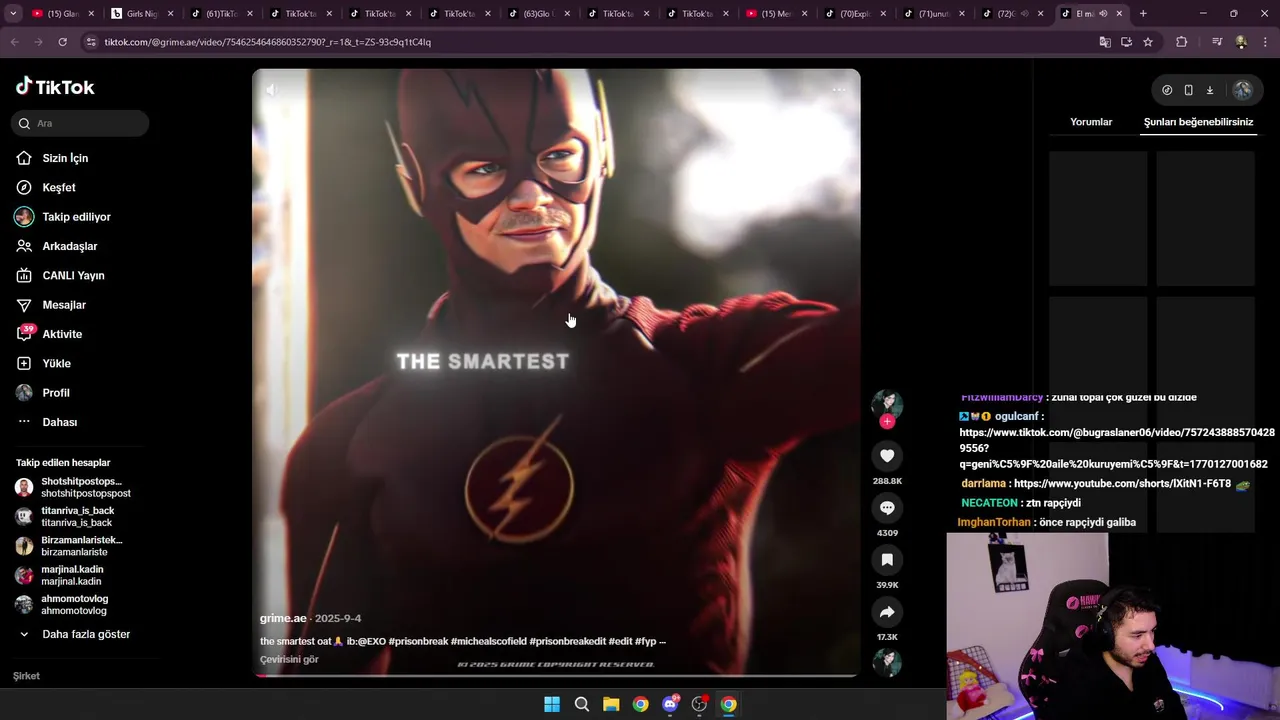This screenshot has width=1280, height=720.
Task: Mute the playing tab via speaker icon
Action: click(x=1103, y=14)
